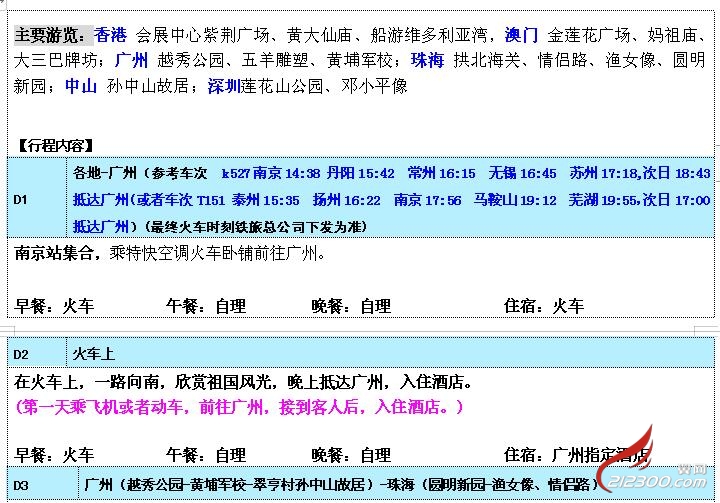Click the blue city name 珠海

pyautogui.click(x=427, y=60)
